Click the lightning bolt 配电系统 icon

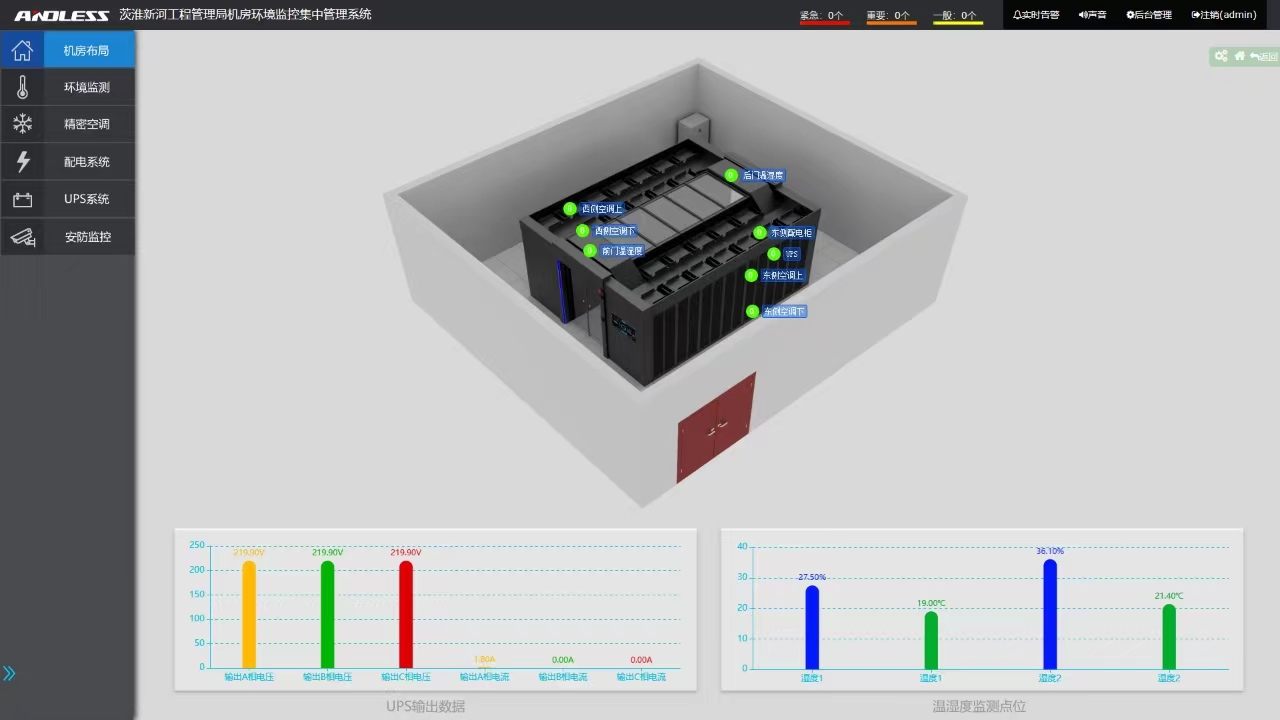pyautogui.click(x=22, y=161)
